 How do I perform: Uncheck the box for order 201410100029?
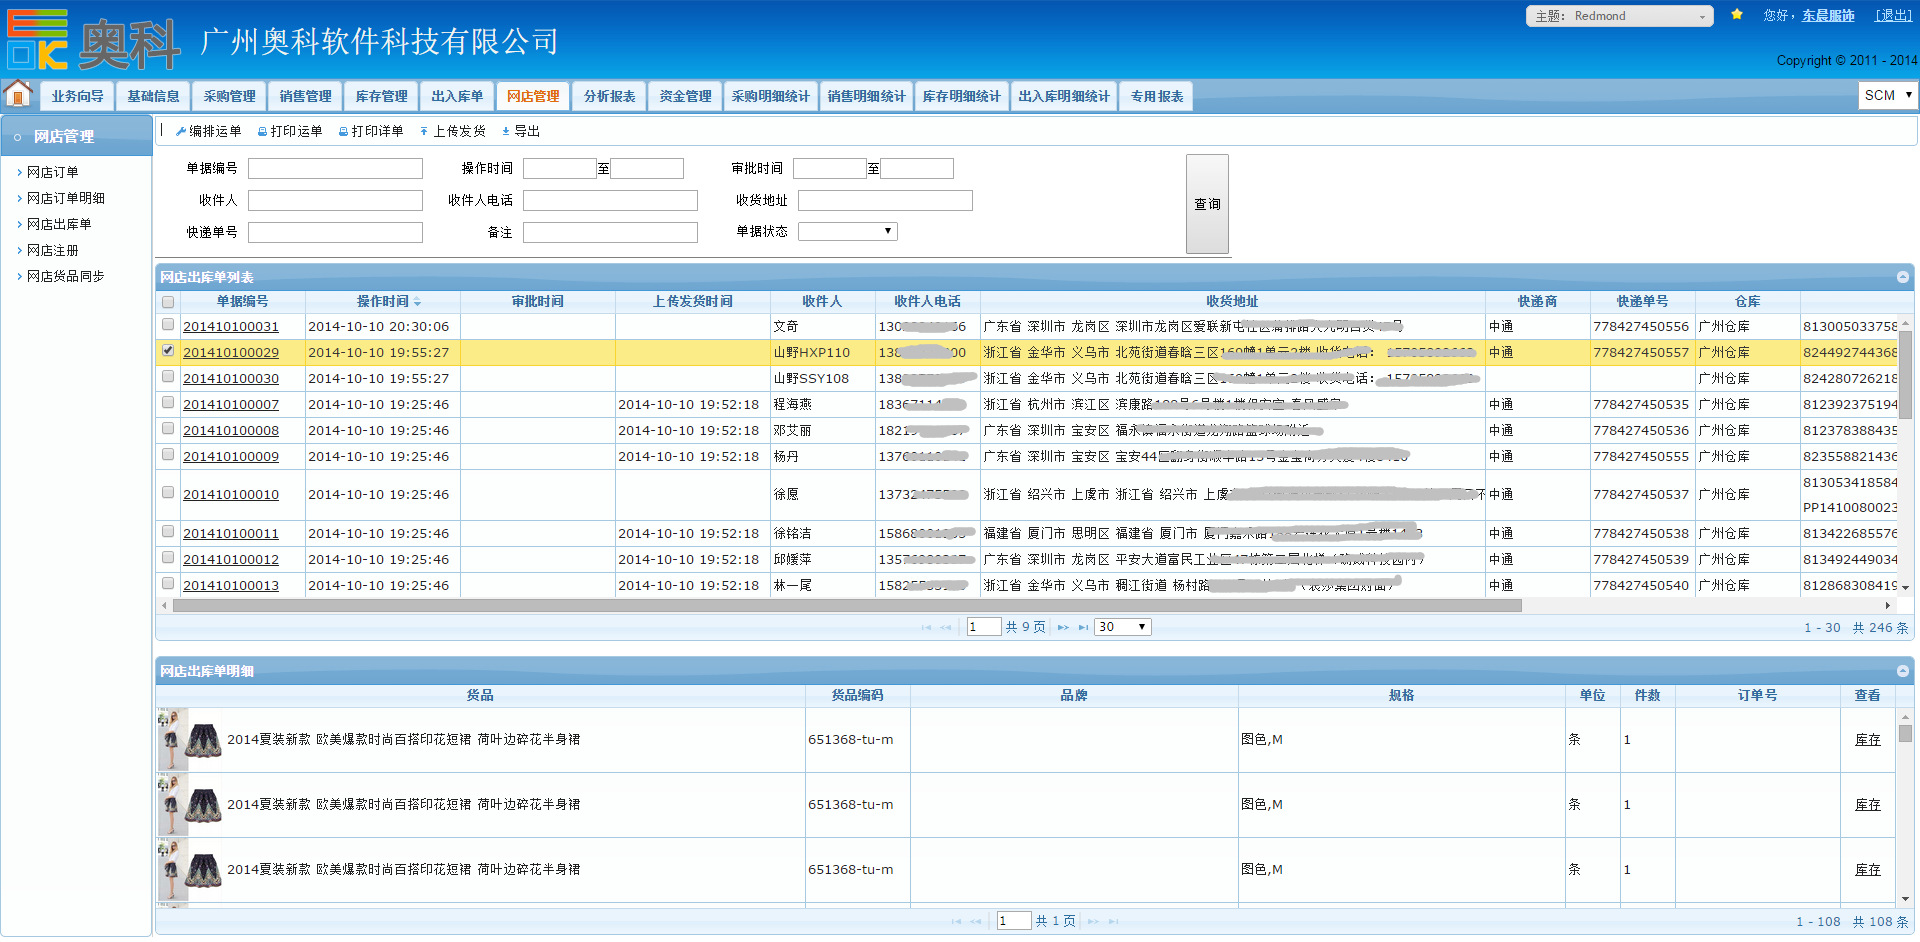[168, 351]
